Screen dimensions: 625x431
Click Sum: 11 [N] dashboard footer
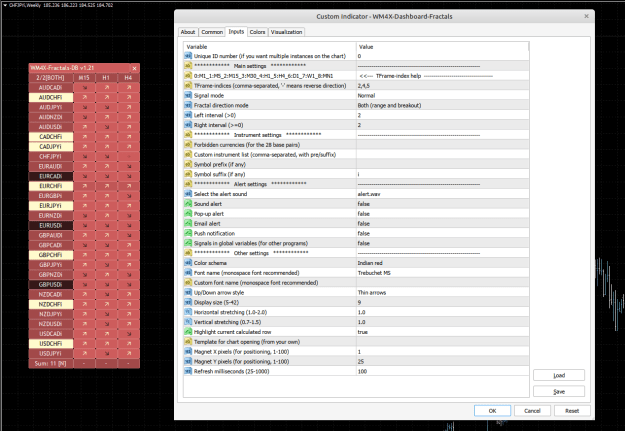51,363
